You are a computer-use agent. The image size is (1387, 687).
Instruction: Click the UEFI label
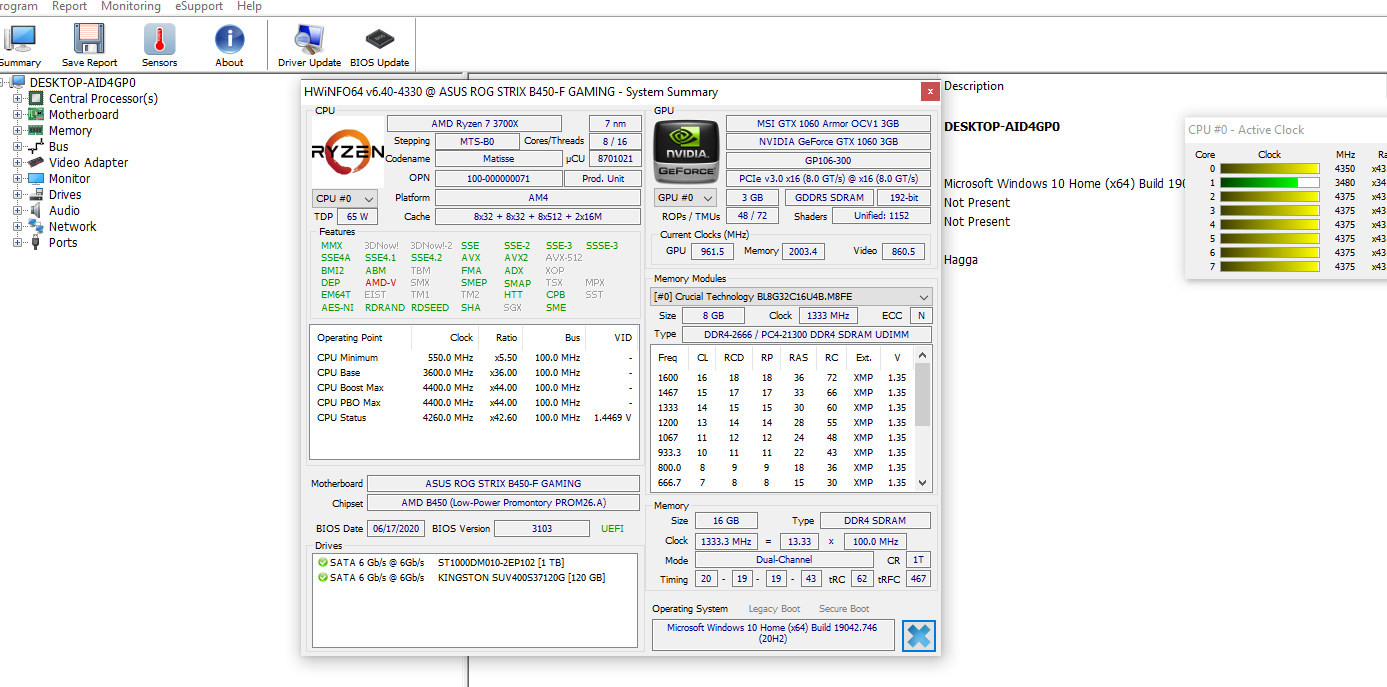[612, 529]
